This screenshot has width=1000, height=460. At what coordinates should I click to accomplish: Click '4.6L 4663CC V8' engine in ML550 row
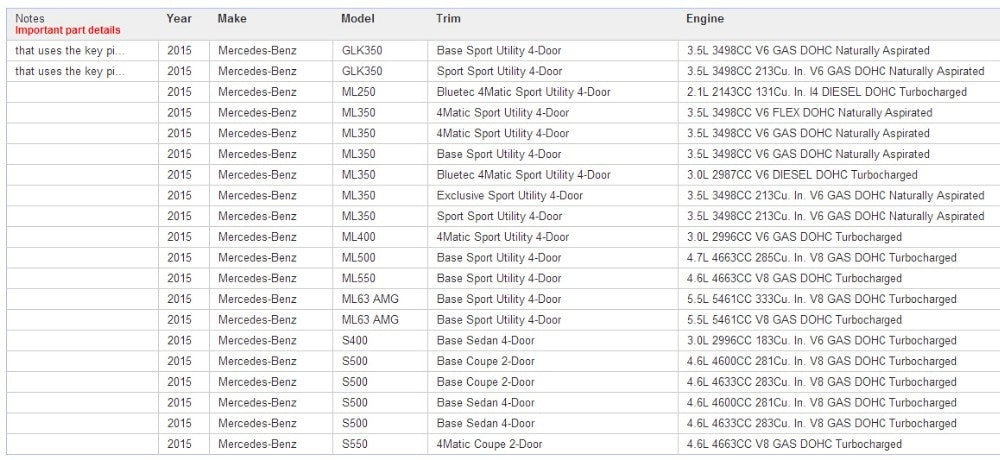(794, 278)
